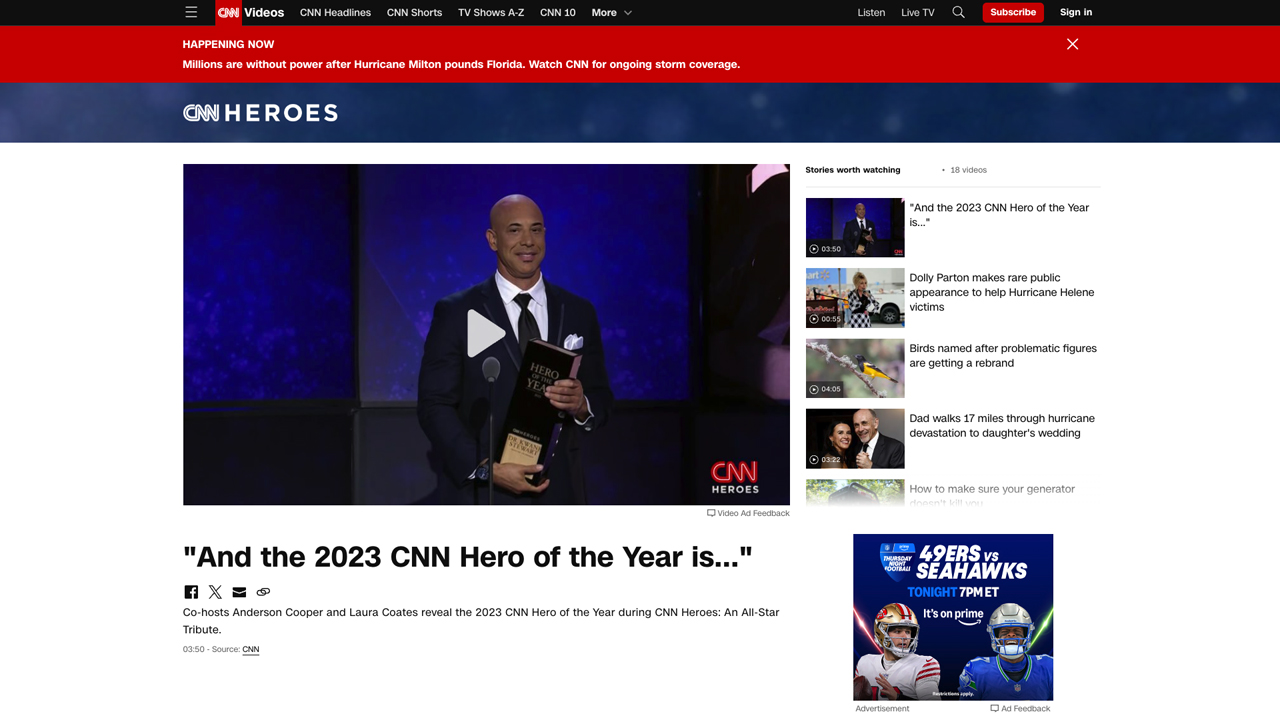Click the red CNN logo in header
The width and height of the screenshot is (1280, 720).
tap(228, 12)
